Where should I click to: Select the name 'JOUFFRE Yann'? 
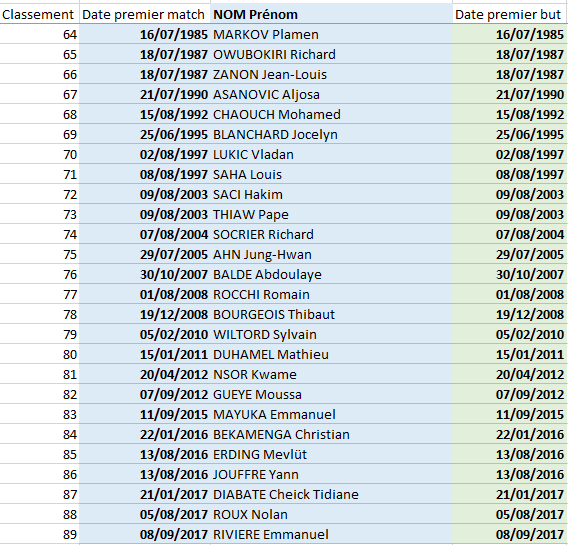click(x=256, y=474)
